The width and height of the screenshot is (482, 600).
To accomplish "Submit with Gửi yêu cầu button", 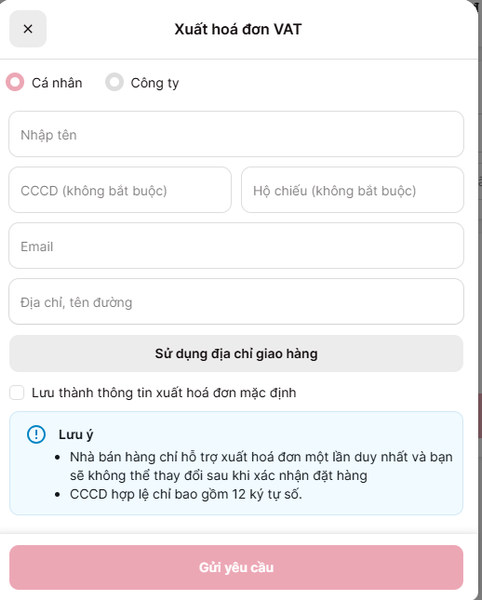I will (236, 567).
